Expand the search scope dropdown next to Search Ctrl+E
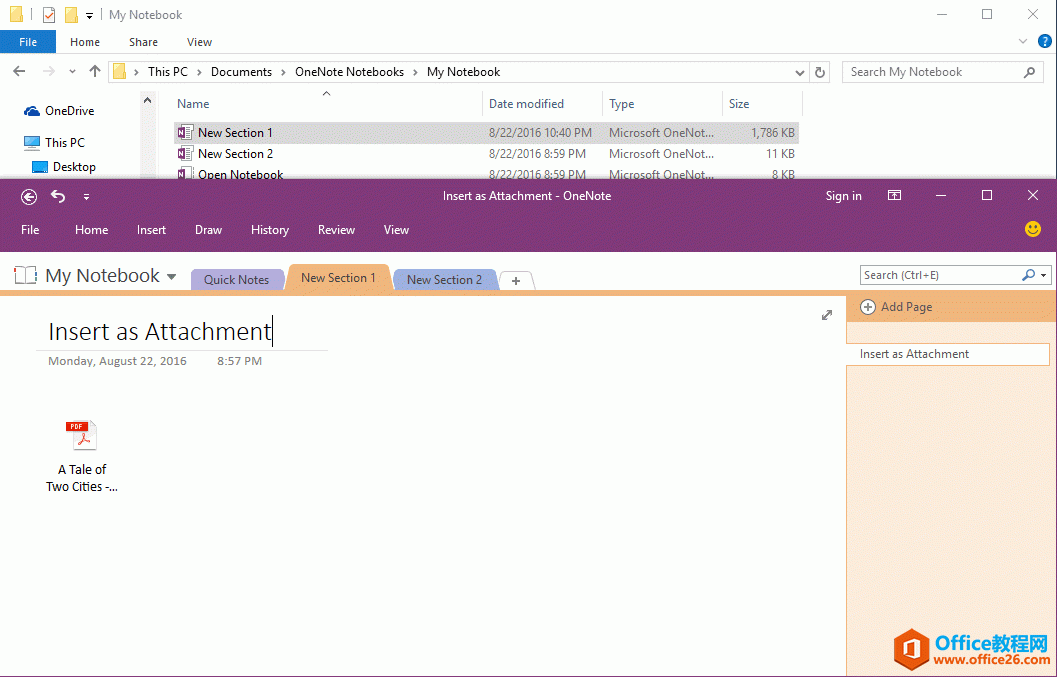Image resolution: width=1057 pixels, height=677 pixels. [x=1042, y=274]
